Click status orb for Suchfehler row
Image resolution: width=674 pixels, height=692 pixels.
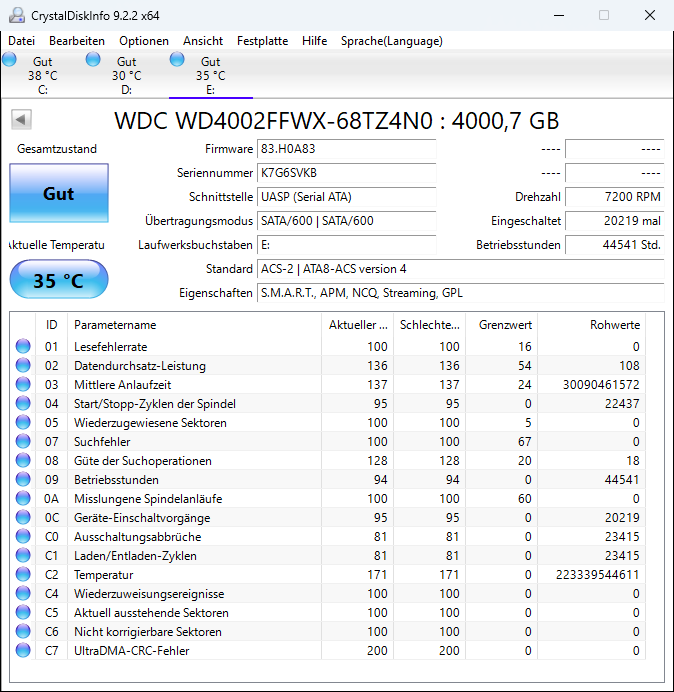point(23,441)
